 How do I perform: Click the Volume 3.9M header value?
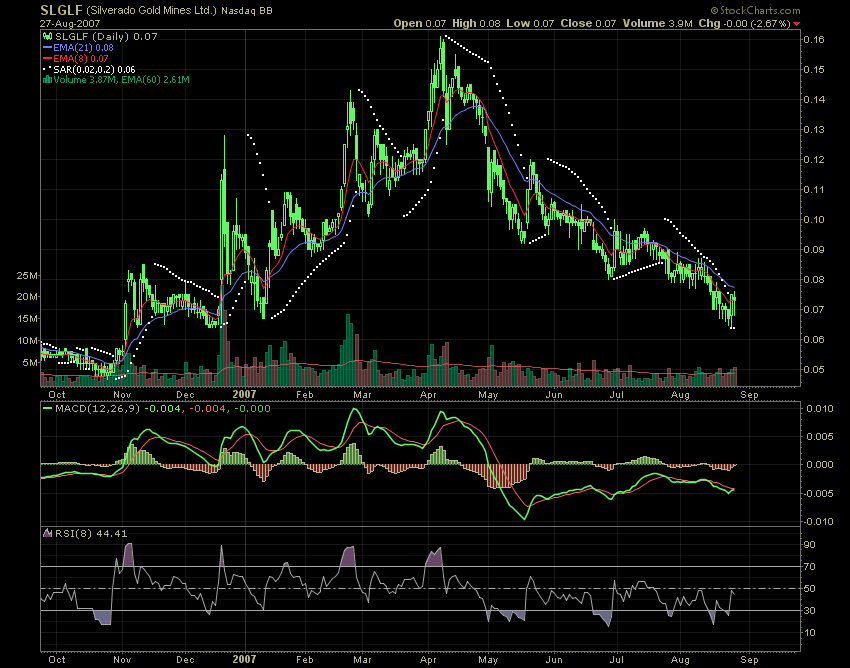(x=658, y=23)
